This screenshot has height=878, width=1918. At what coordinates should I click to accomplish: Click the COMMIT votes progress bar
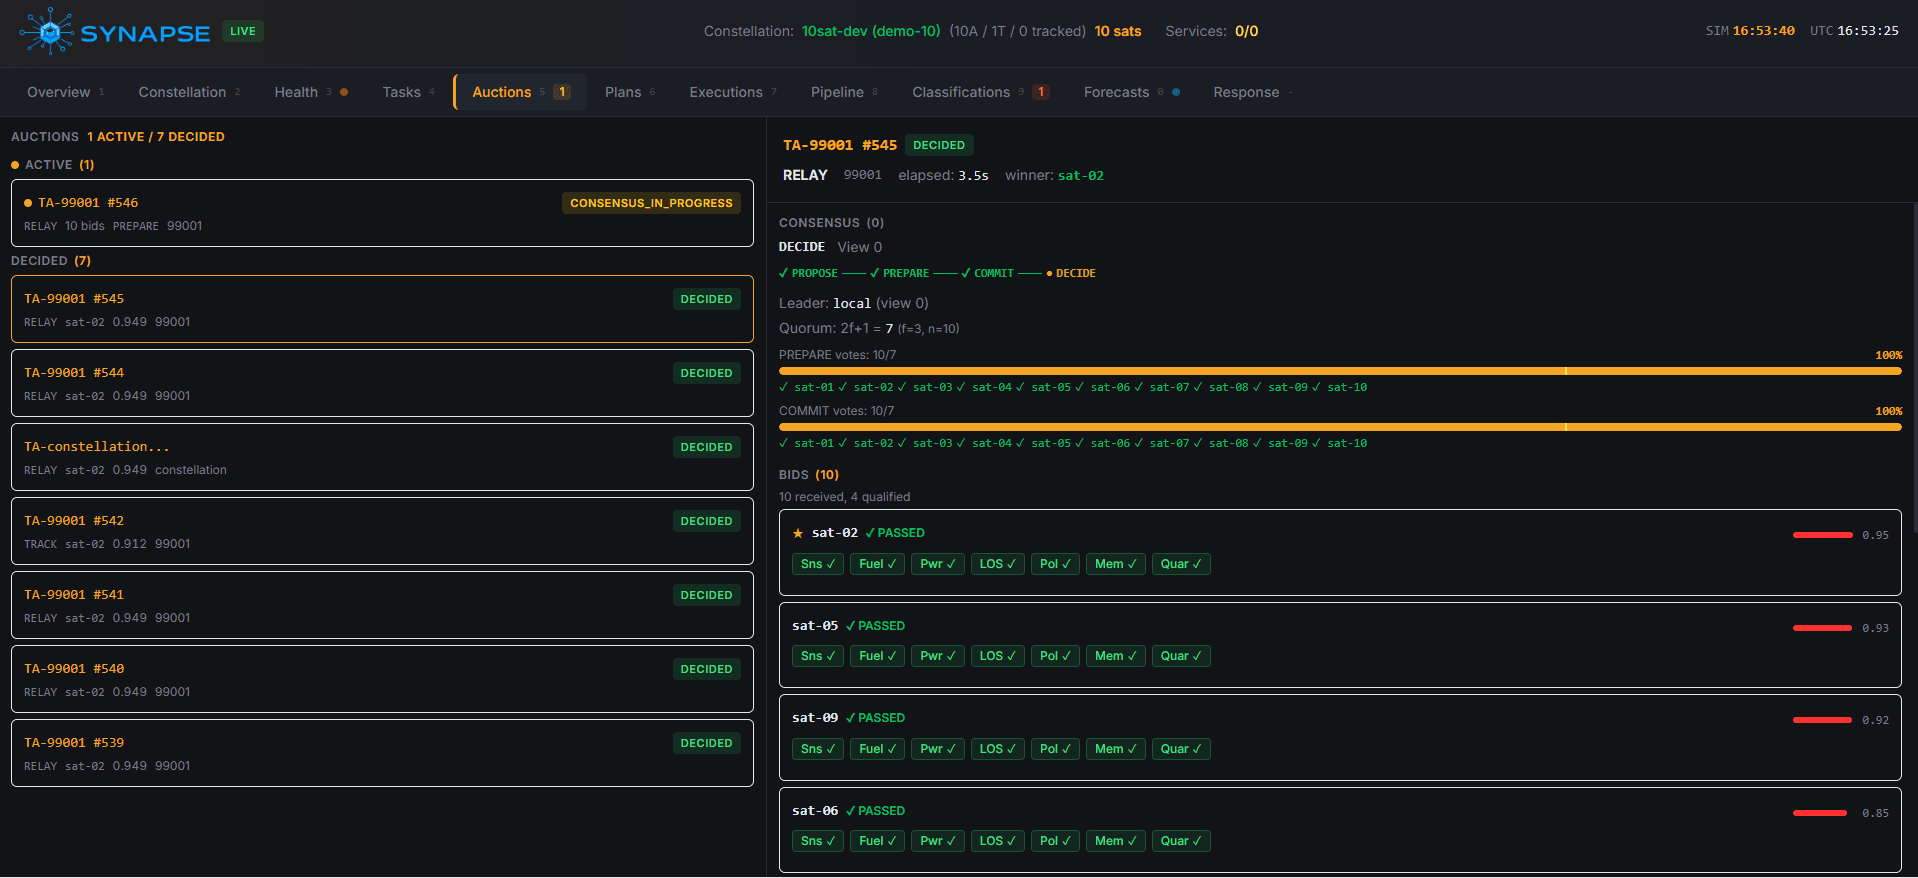1340,427
